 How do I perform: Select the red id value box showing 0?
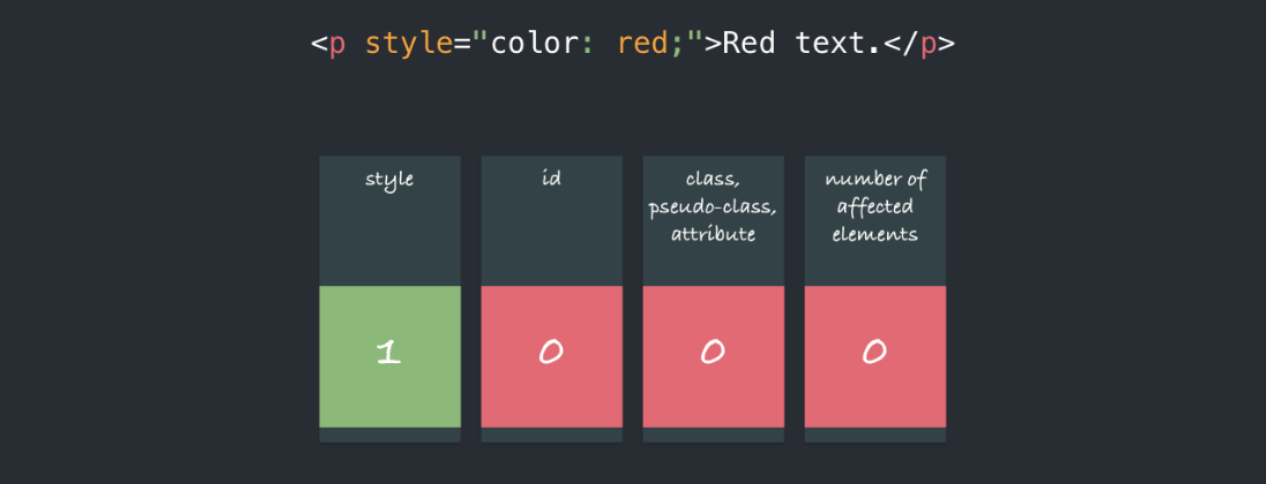pos(552,357)
